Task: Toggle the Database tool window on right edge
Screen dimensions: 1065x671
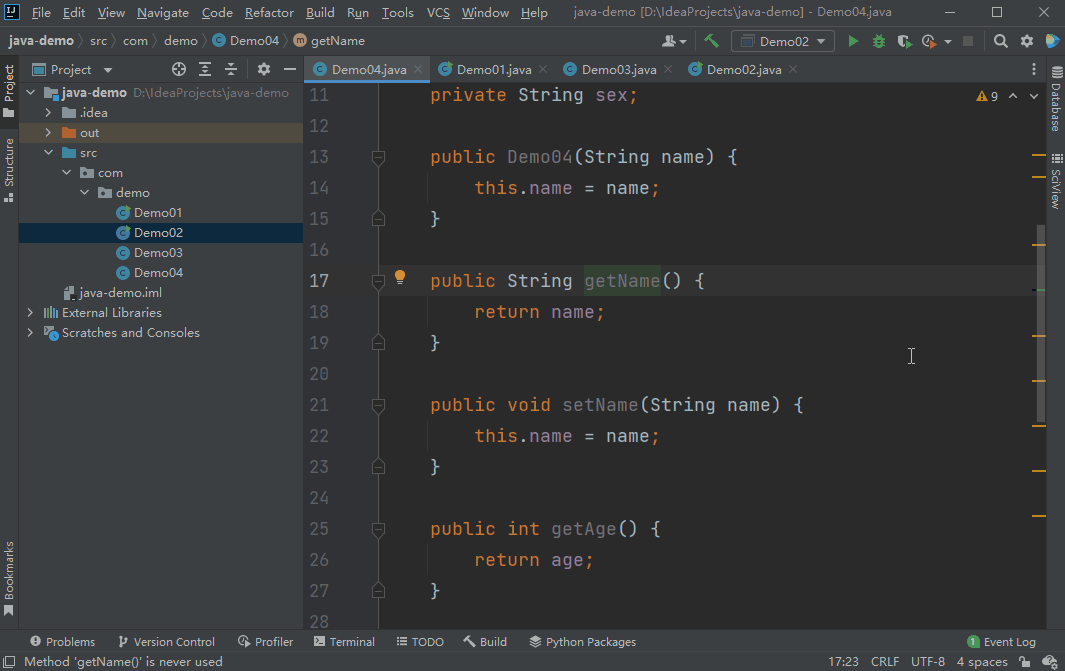Action: (1055, 100)
